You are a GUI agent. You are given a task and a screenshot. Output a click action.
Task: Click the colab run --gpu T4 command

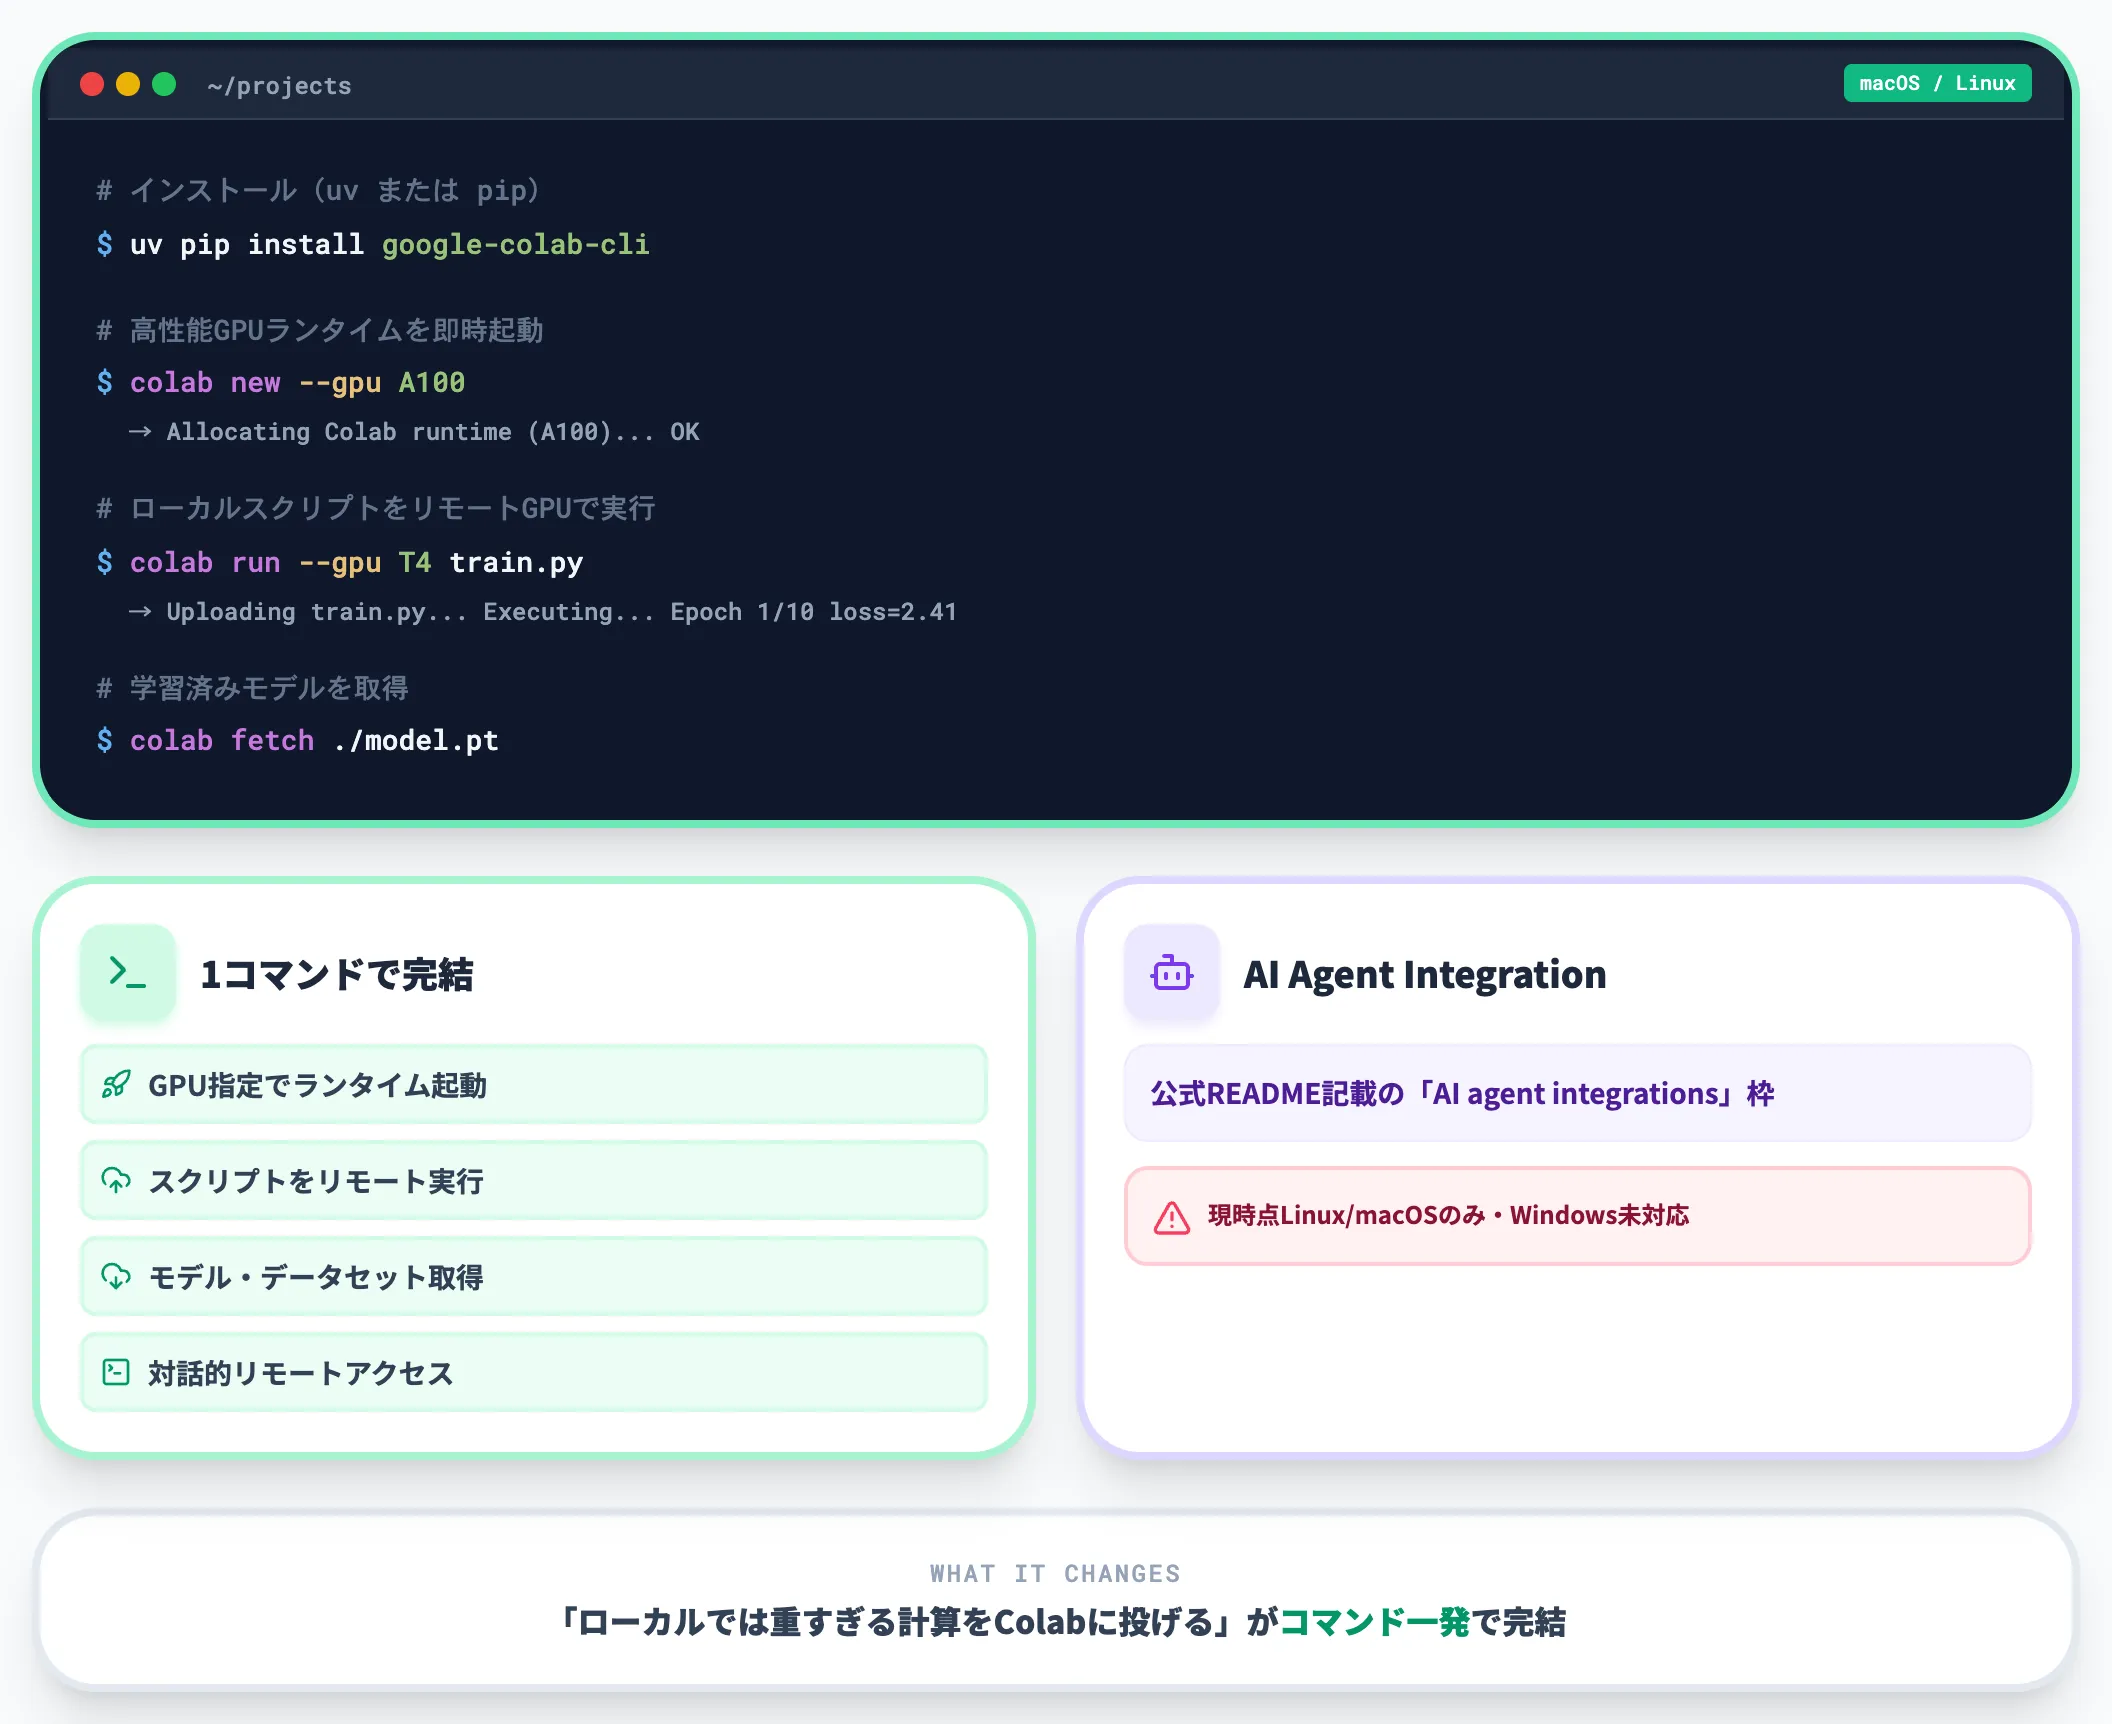[x=340, y=562]
